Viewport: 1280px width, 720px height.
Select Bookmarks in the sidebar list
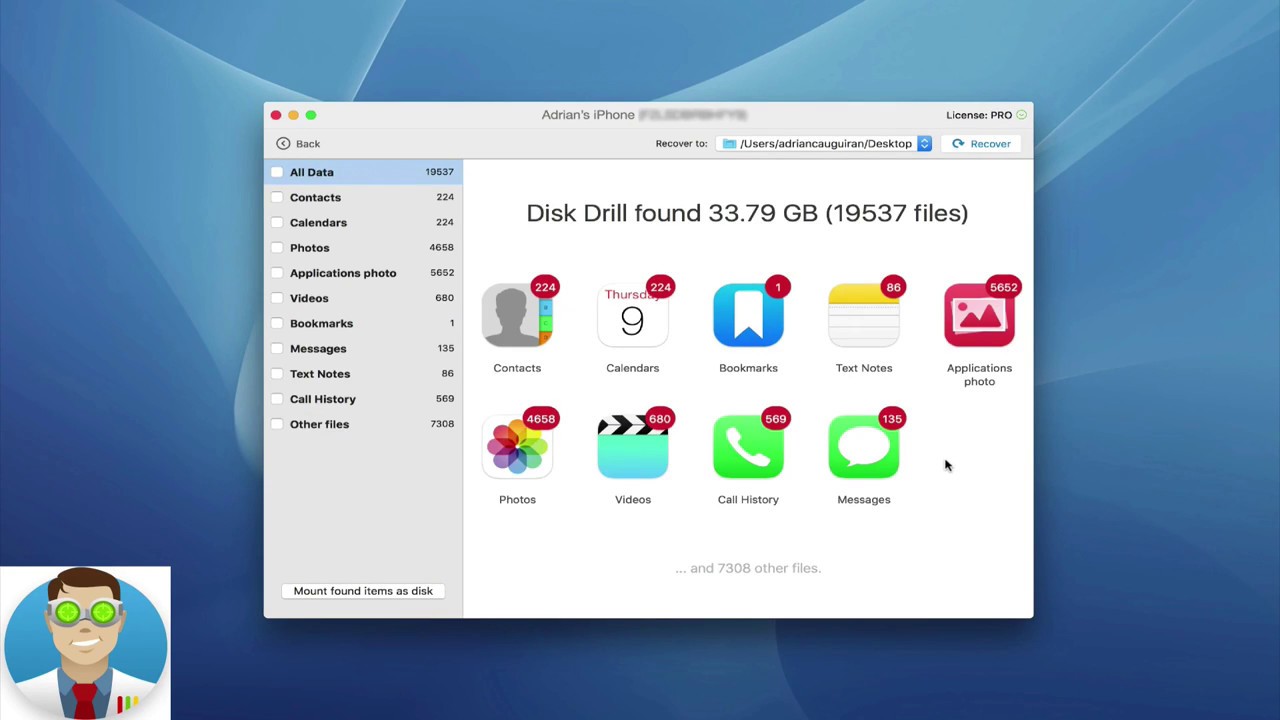tap(362, 323)
